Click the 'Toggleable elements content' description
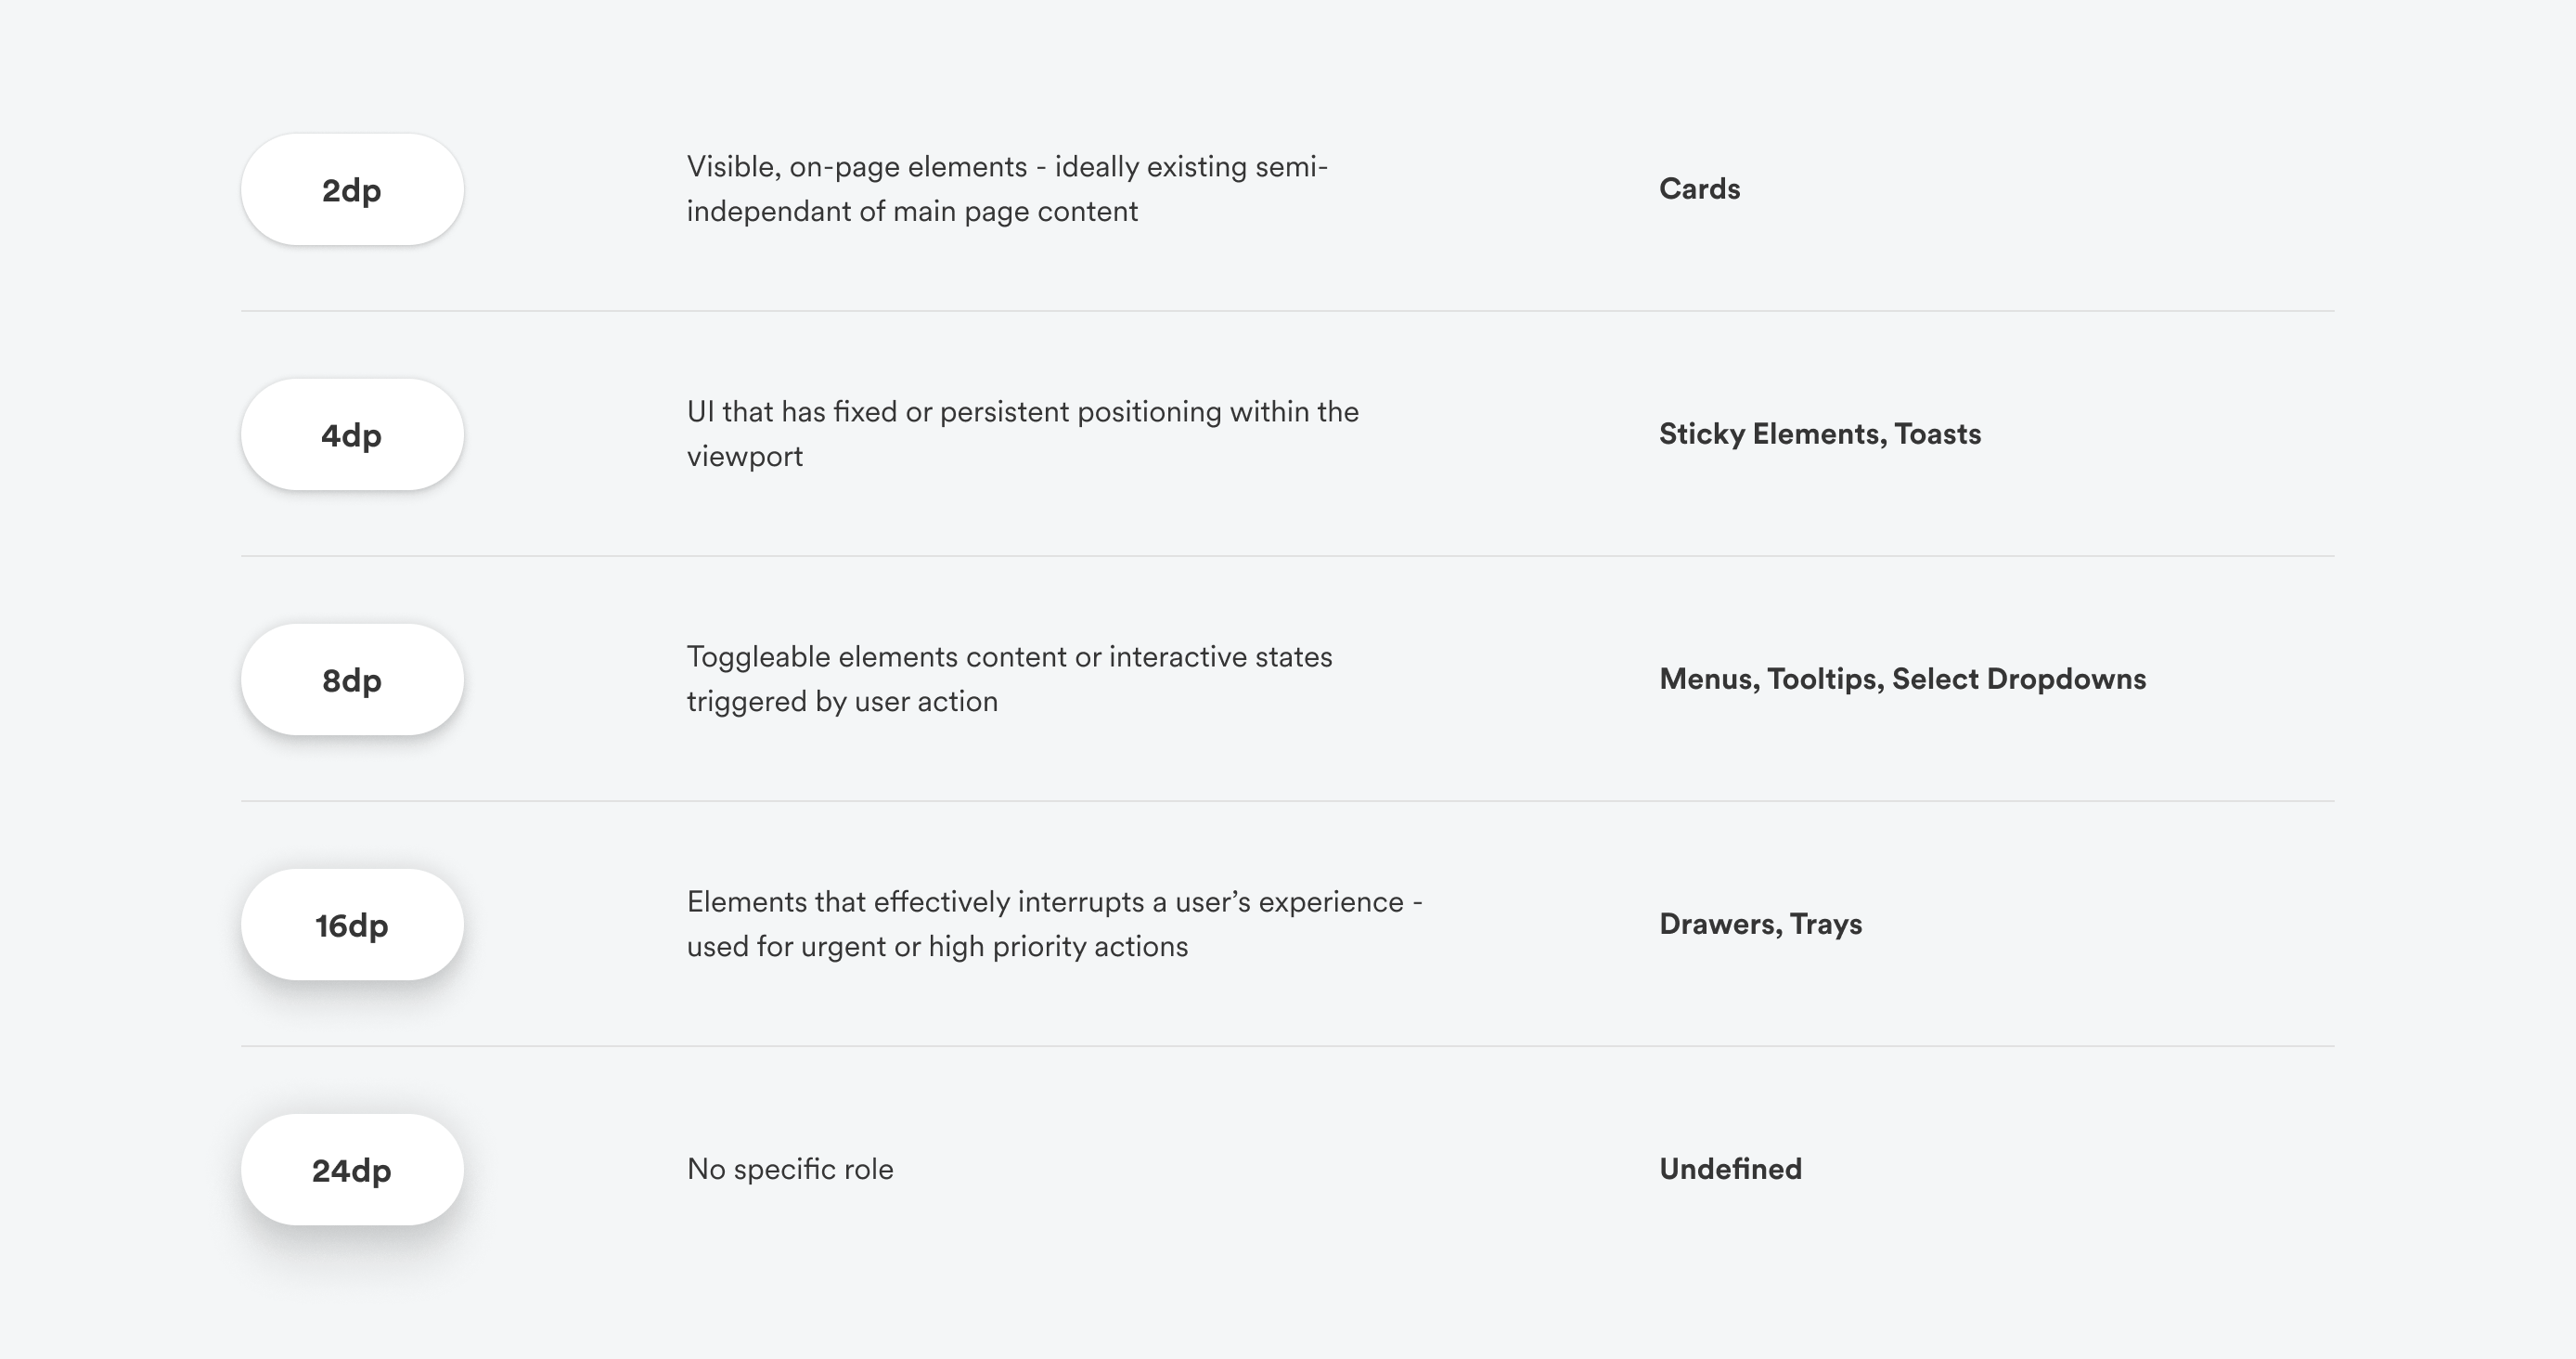The height and width of the screenshot is (1359, 2576). coord(1009,679)
